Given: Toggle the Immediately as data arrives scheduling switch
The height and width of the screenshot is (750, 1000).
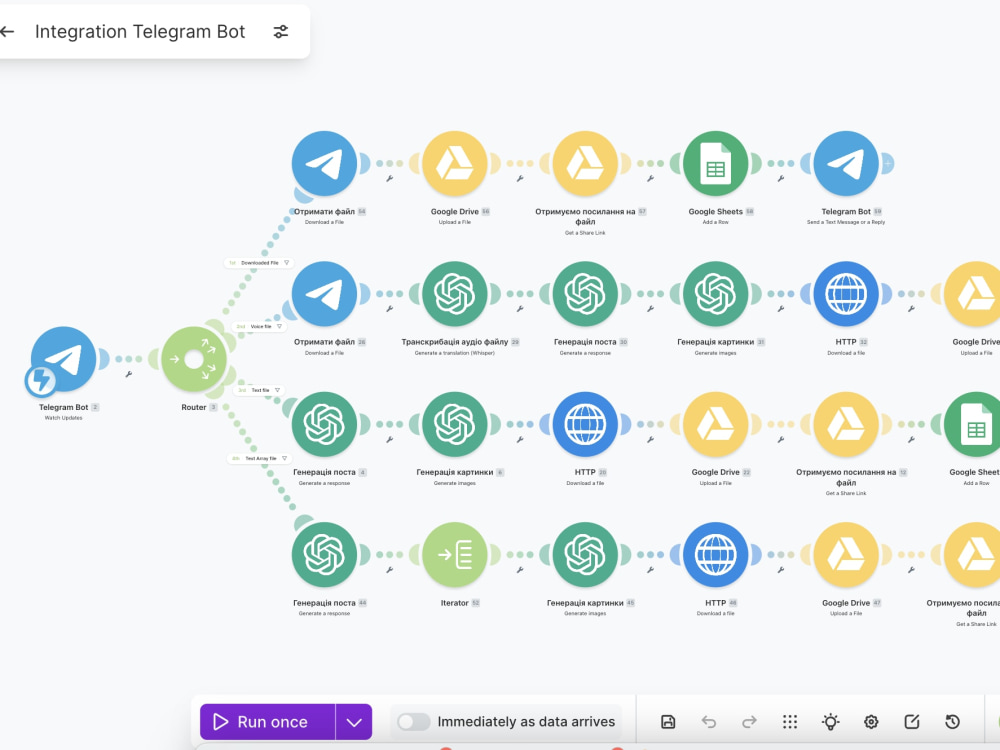Looking at the screenshot, I should pos(413,722).
